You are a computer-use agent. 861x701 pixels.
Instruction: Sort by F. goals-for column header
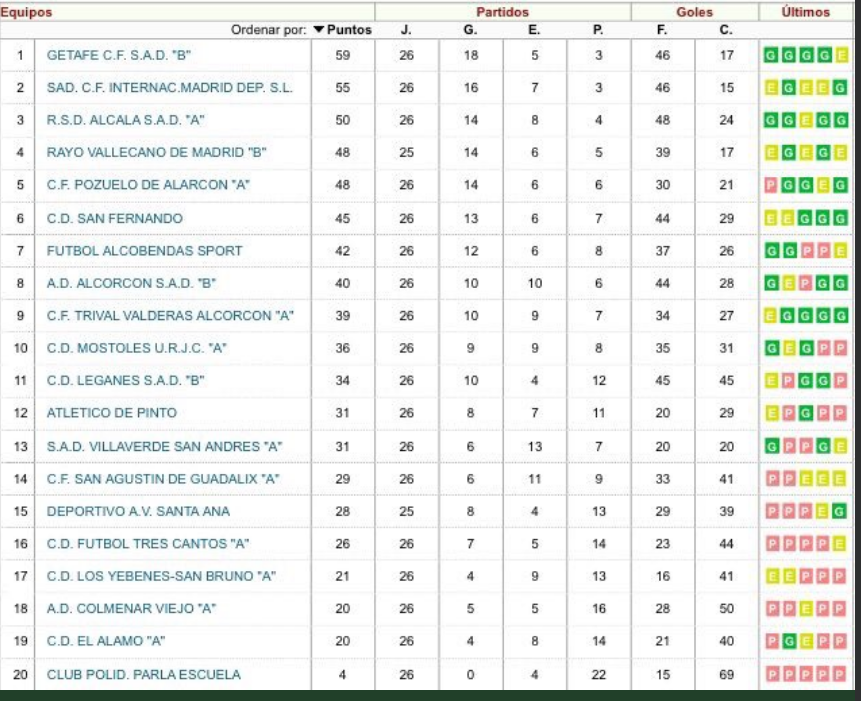pyautogui.click(x=662, y=30)
